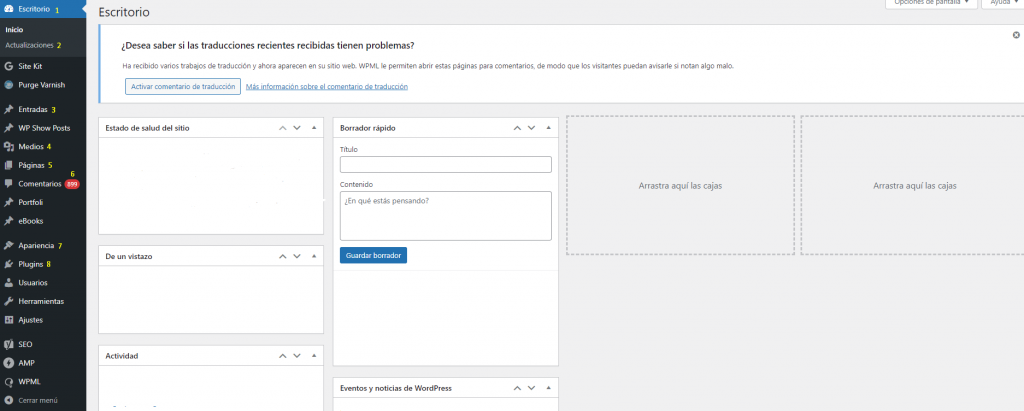Click the WP Show Posts pin icon

[x=8, y=128]
